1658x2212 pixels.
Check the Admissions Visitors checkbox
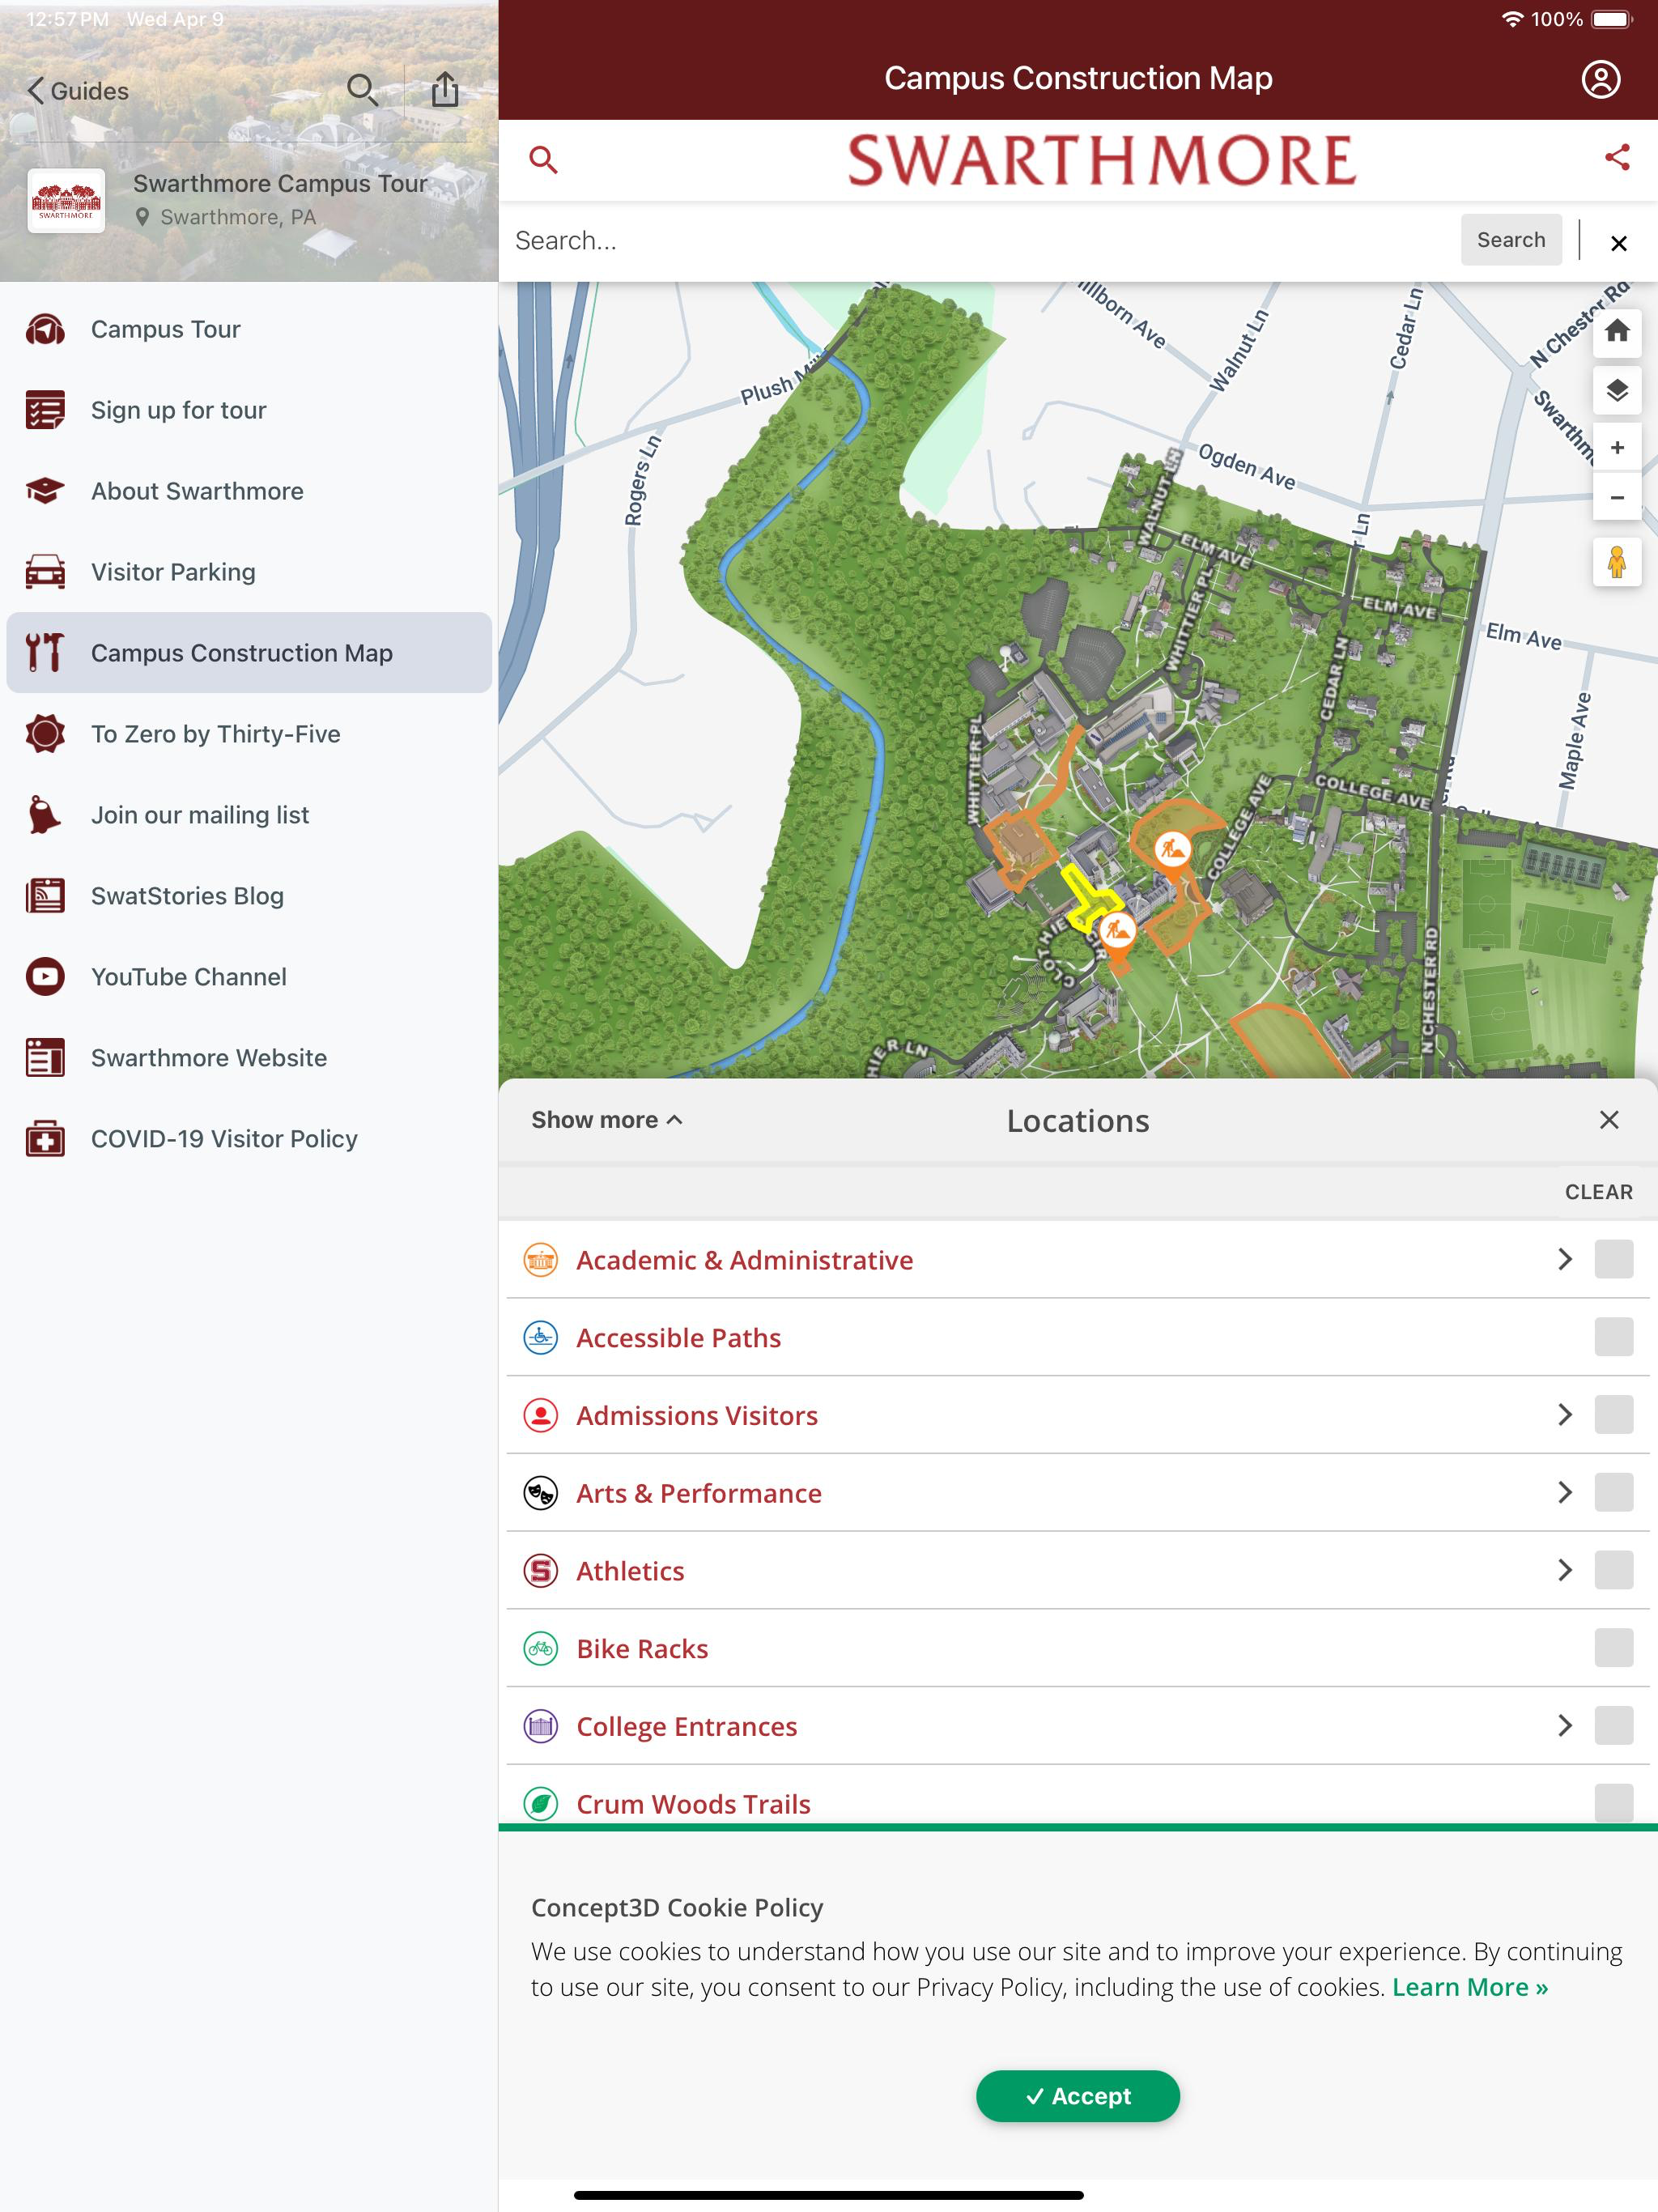point(1613,1415)
